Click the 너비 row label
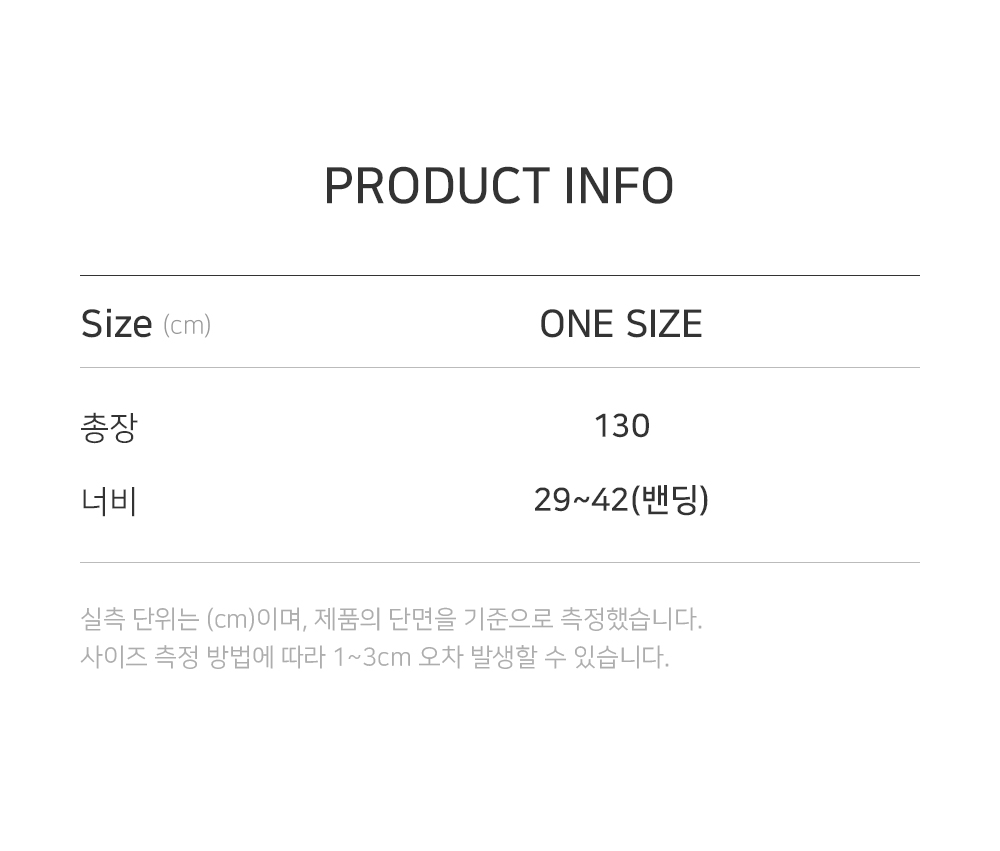1000x851 pixels. pos(108,500)
